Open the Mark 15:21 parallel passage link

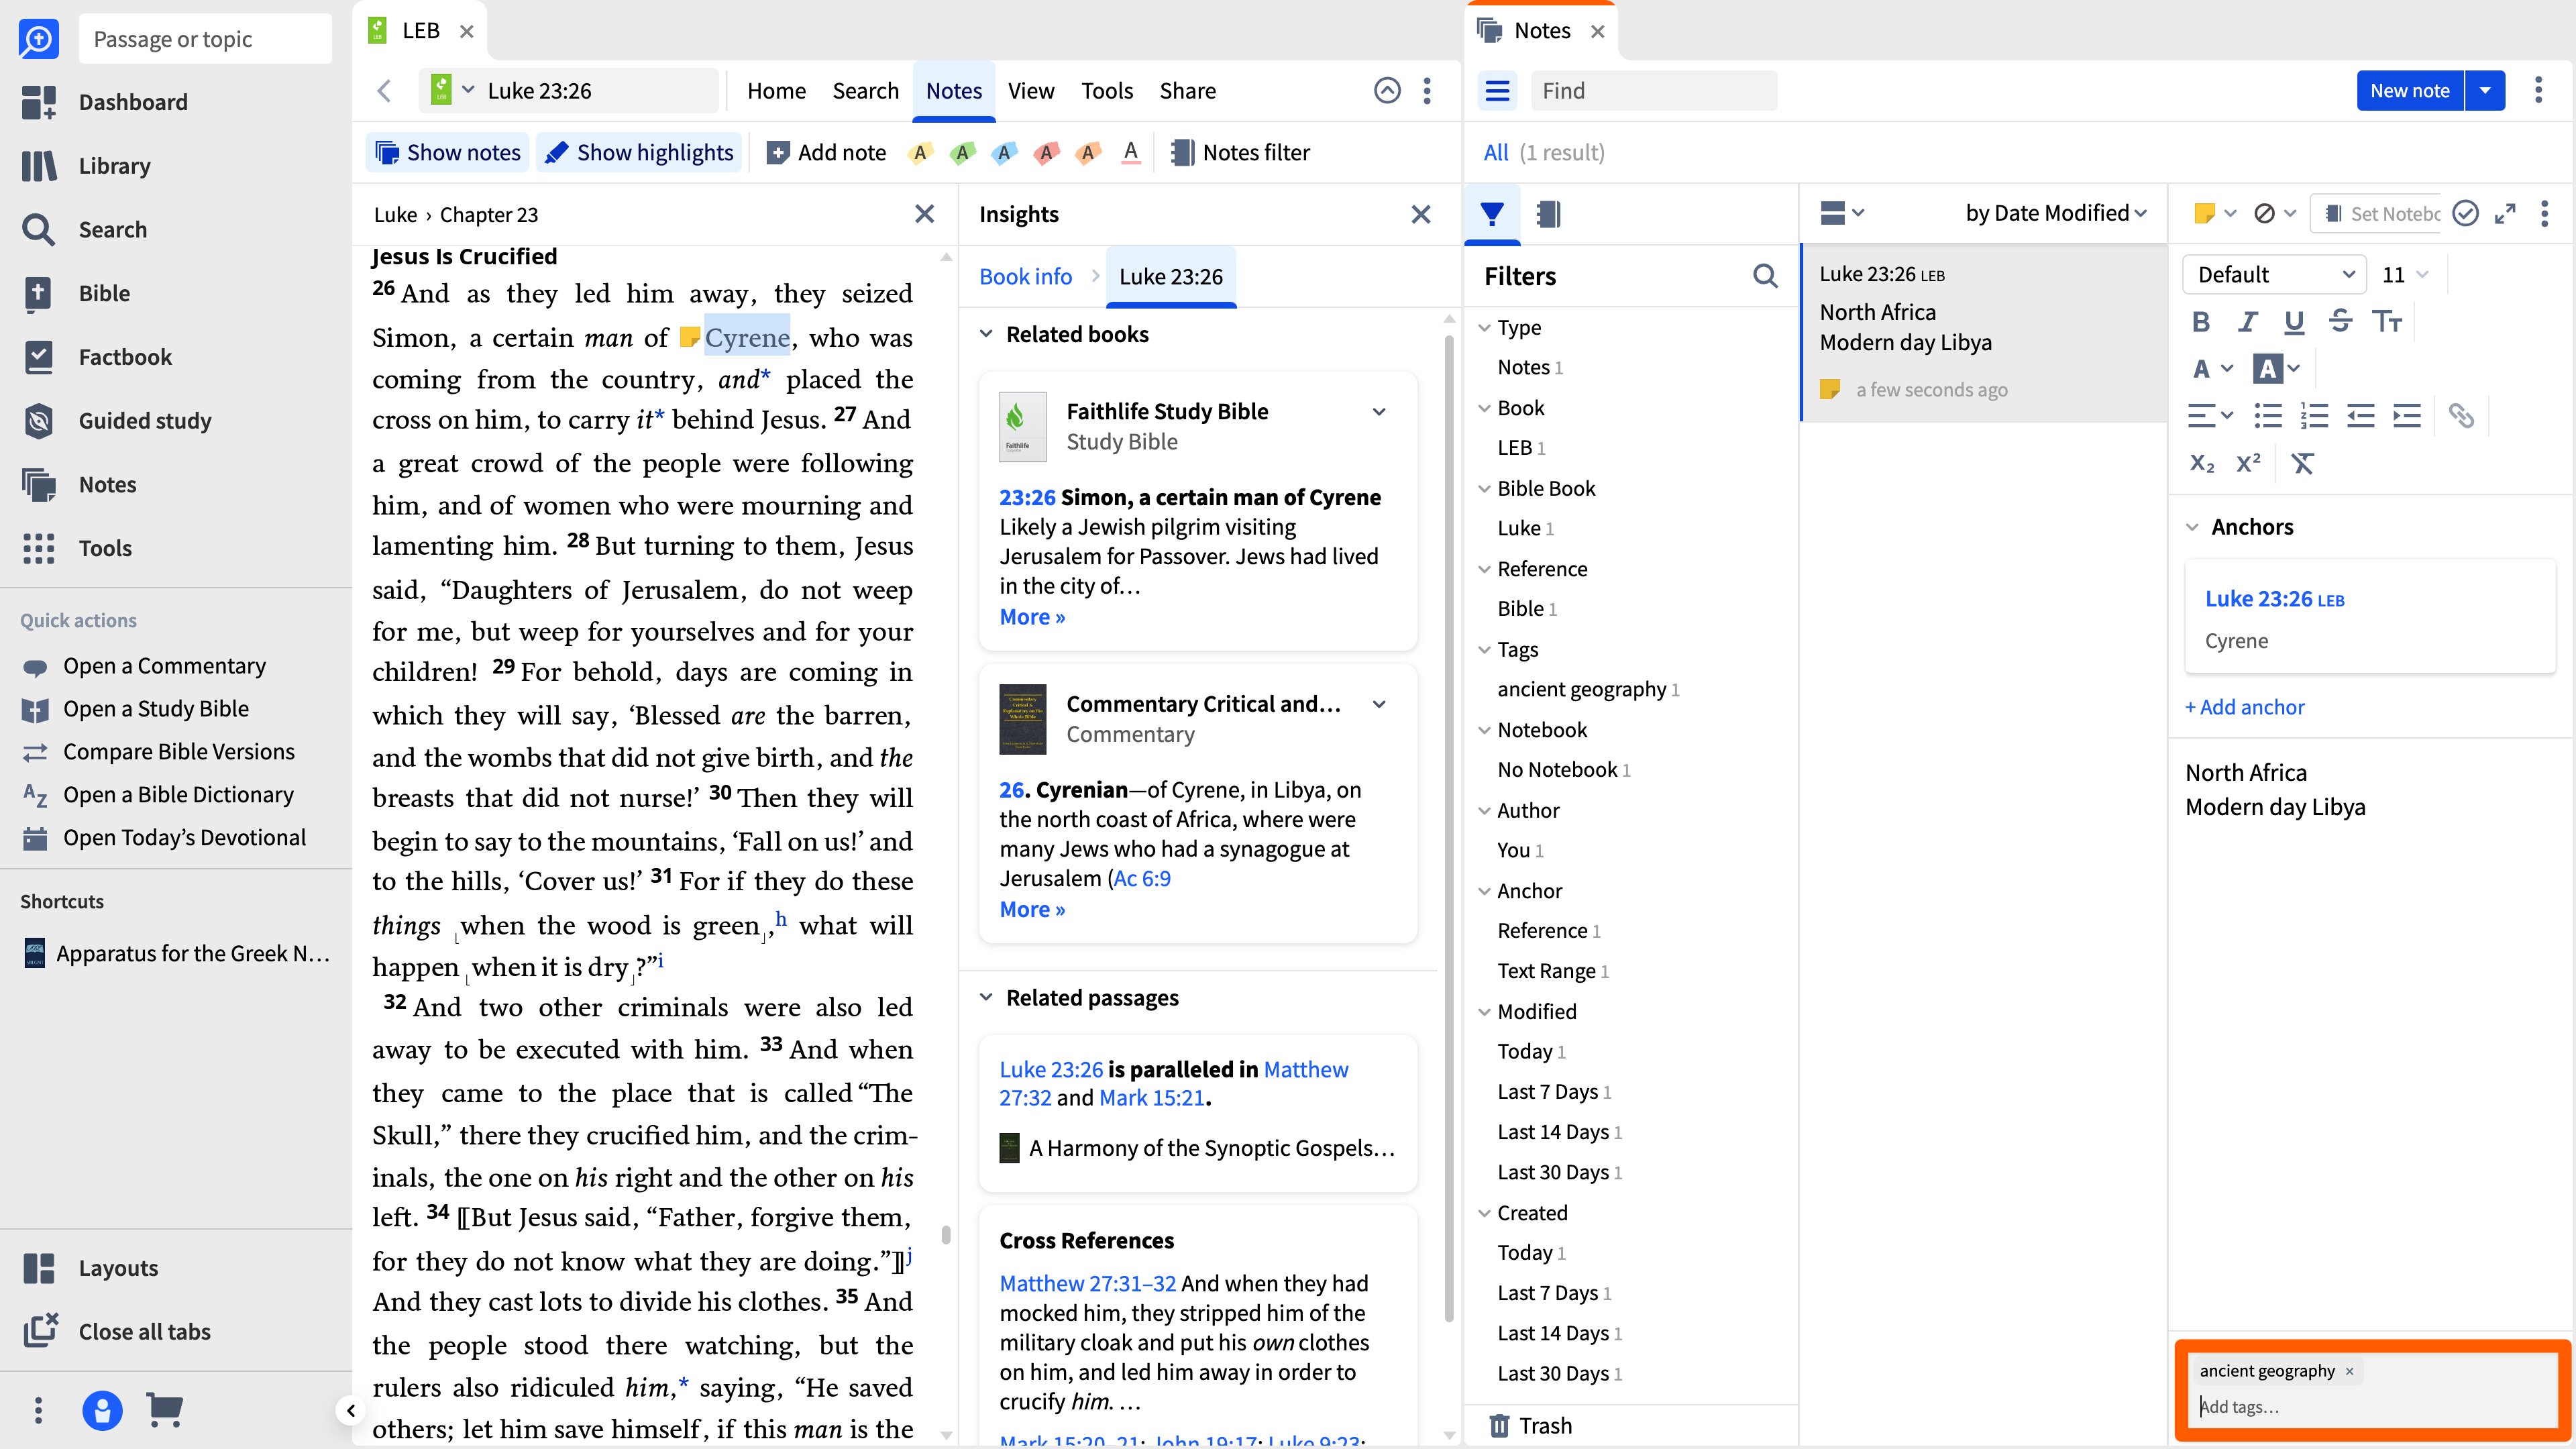1152,1098
